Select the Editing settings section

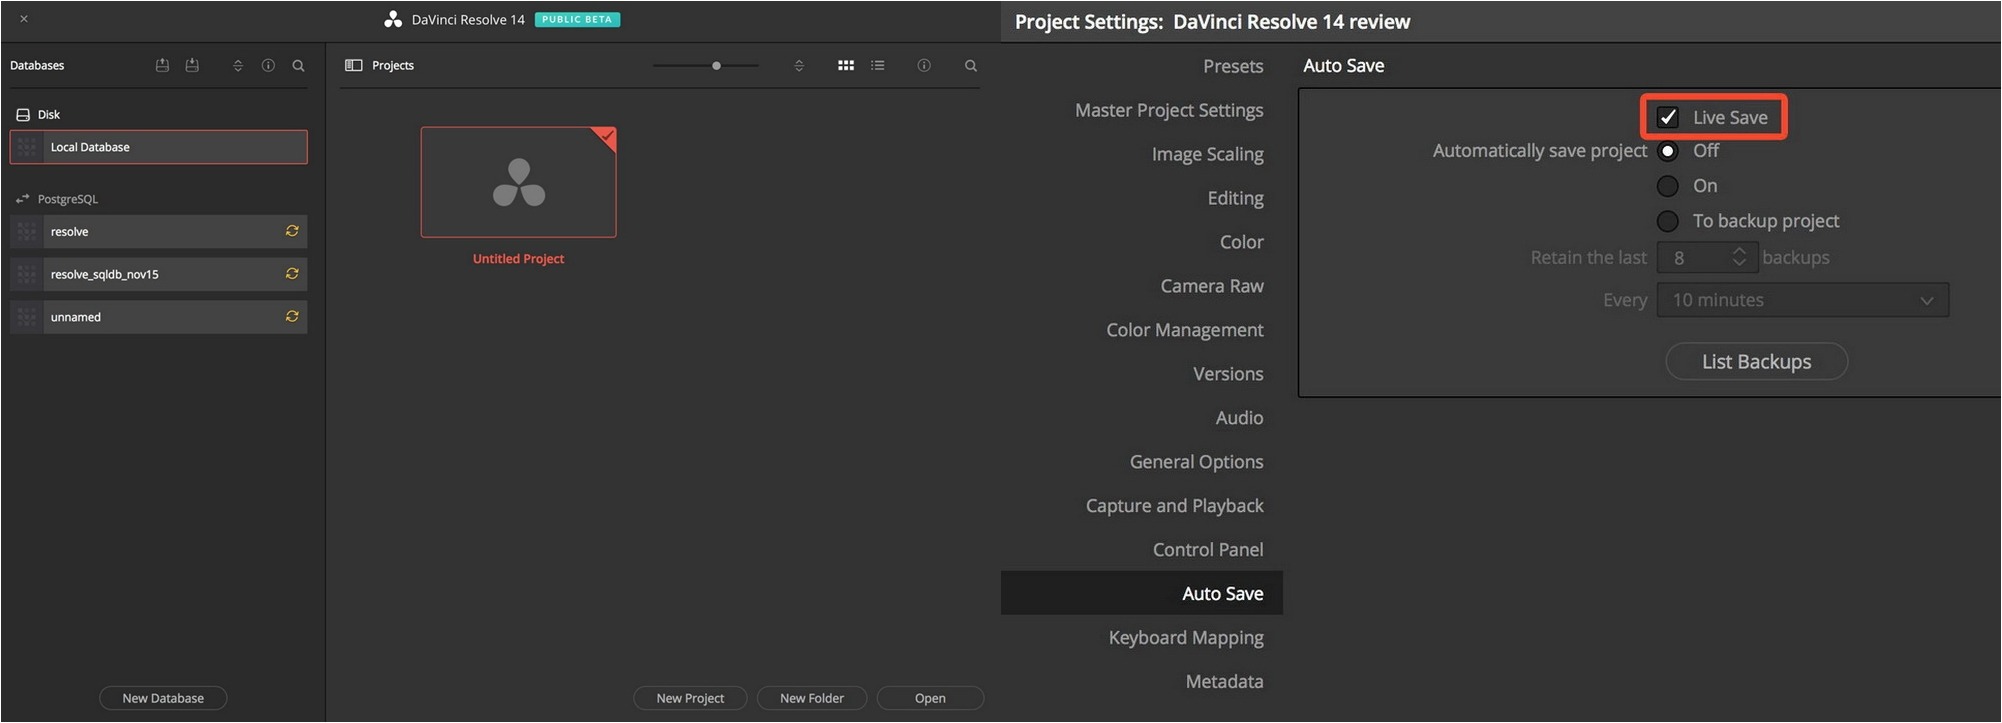pos(1235,198)
